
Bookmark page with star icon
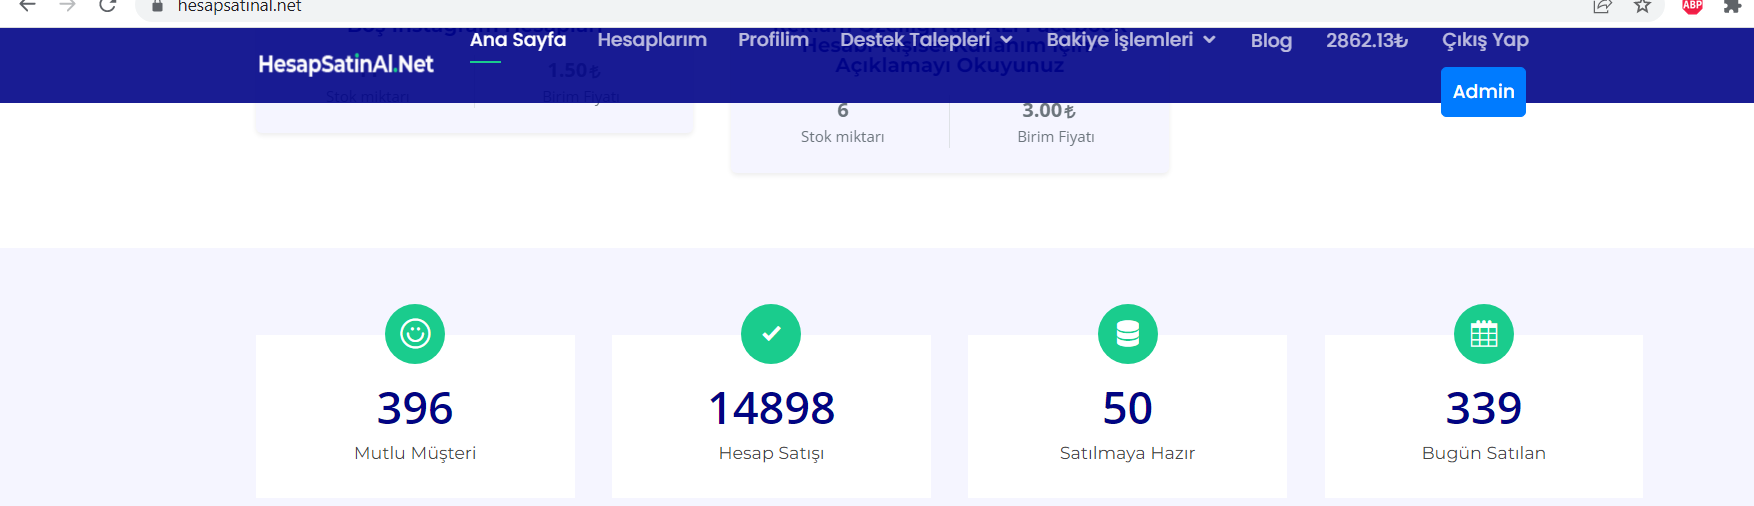pos(1642,6)
